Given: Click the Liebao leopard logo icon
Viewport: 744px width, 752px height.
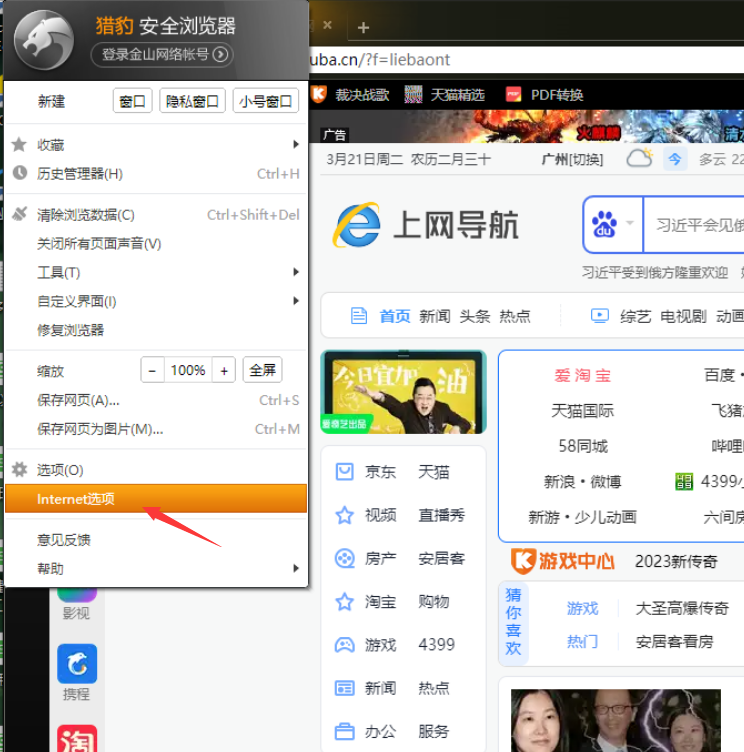Looking at the screenshot, I should tap(44, 40).
